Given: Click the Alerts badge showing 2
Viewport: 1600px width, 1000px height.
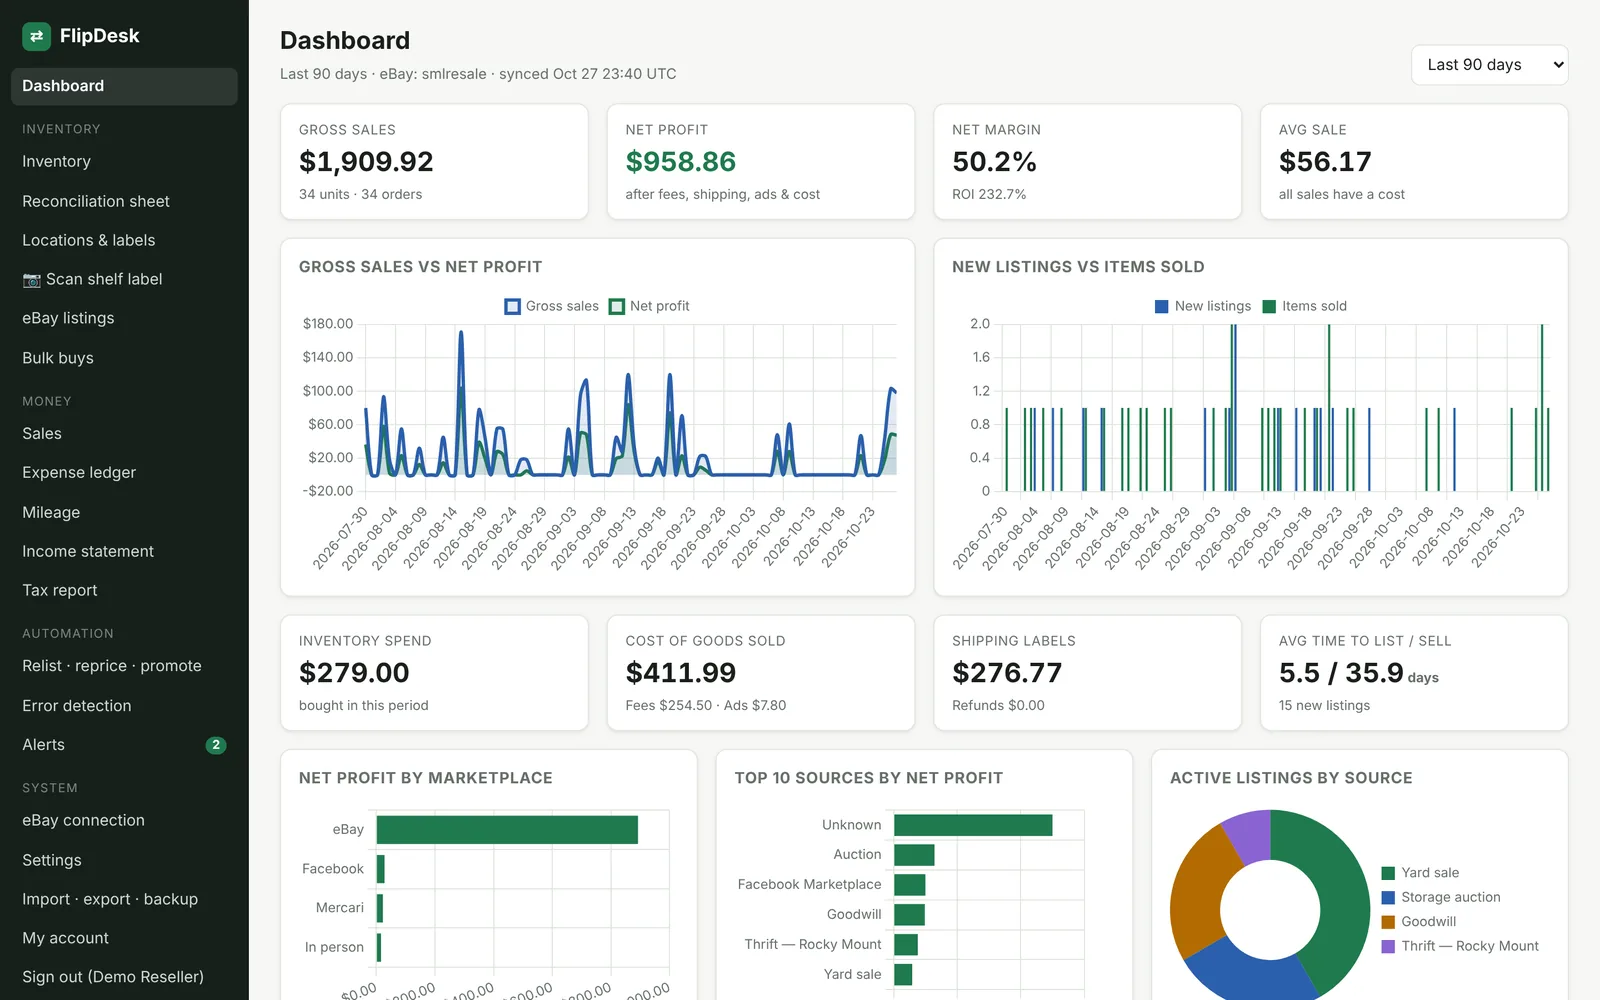Looking at the screenshot, I should [x=215, y=745].
